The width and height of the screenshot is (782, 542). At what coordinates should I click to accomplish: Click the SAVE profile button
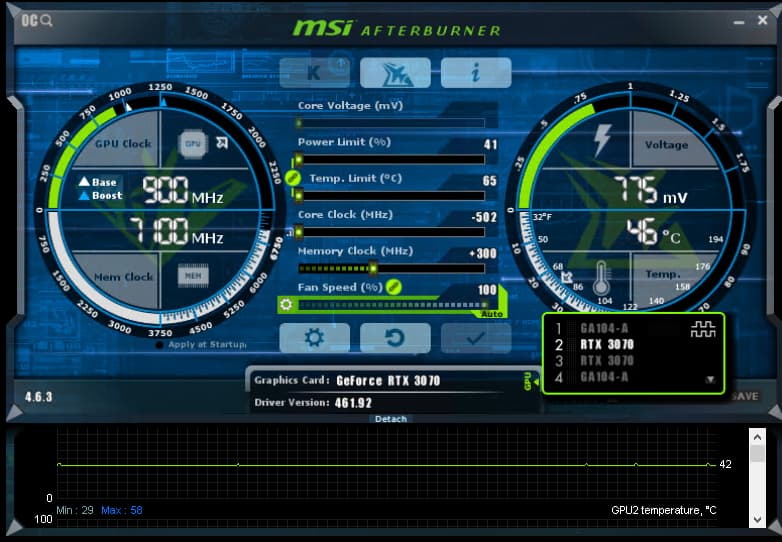746,396
